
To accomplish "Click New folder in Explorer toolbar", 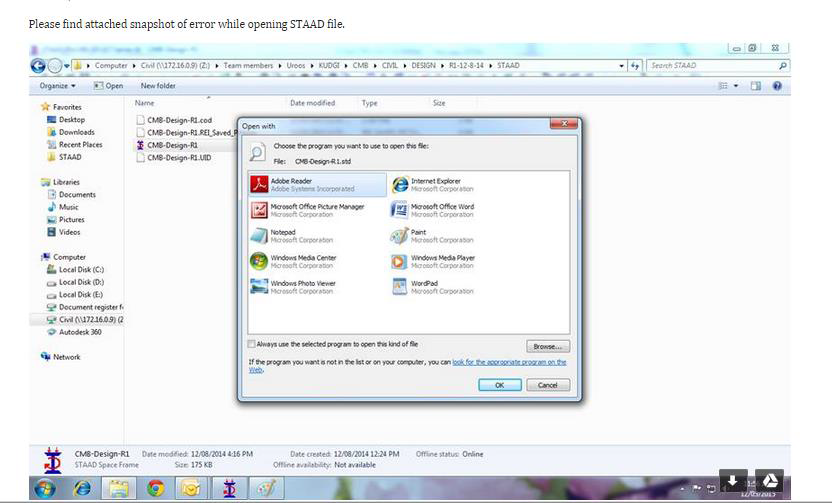I will click(158, 86).
